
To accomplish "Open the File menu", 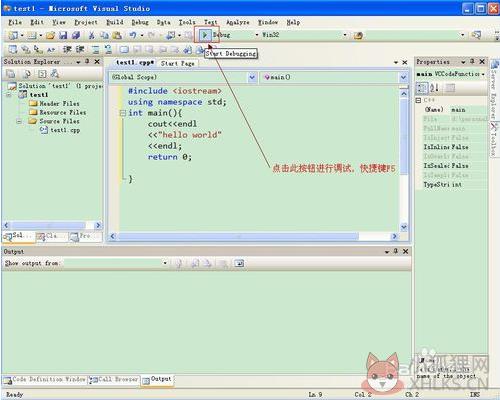I will [x=15, y=22].
